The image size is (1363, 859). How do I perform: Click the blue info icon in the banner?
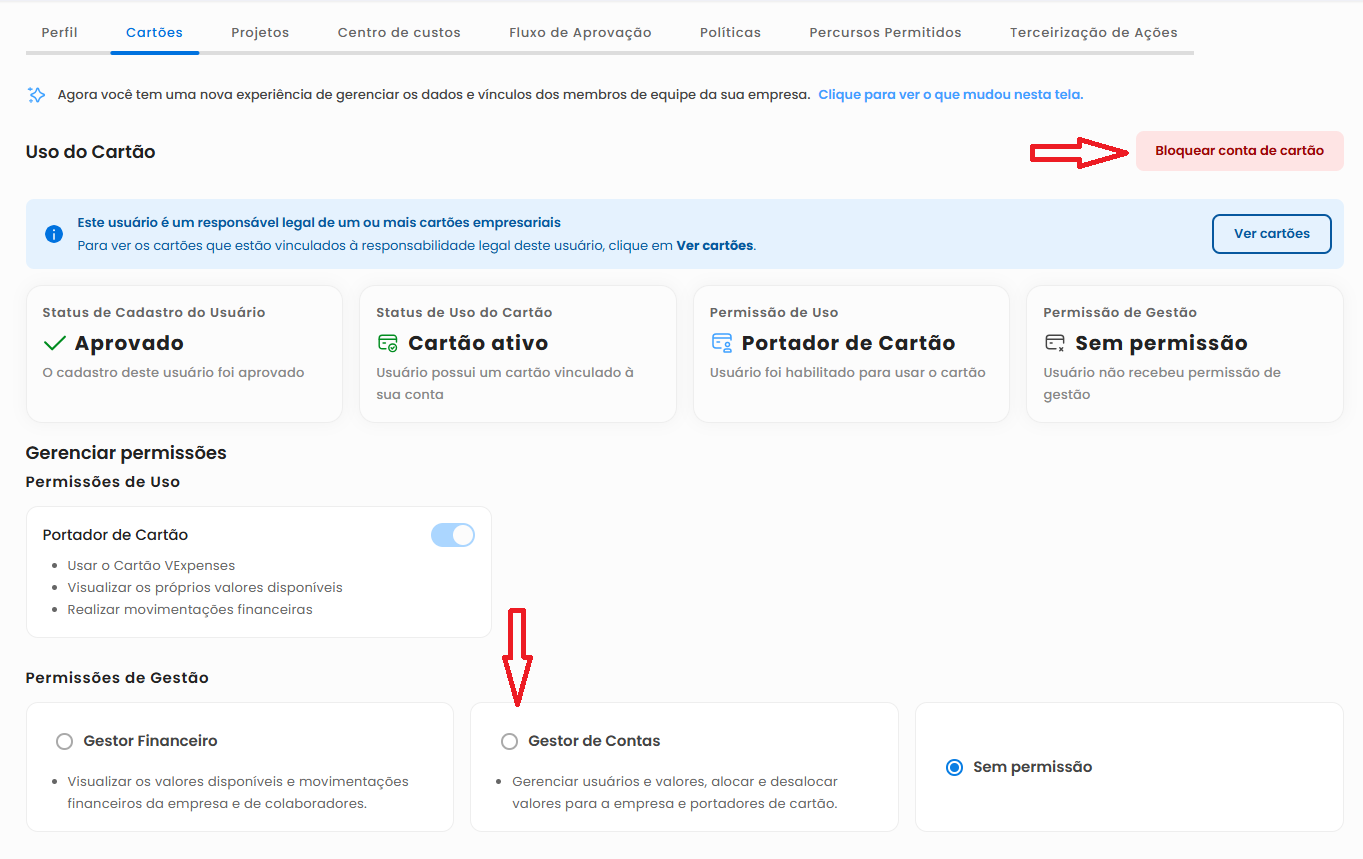pyautogui.click(x=54, y=234)
